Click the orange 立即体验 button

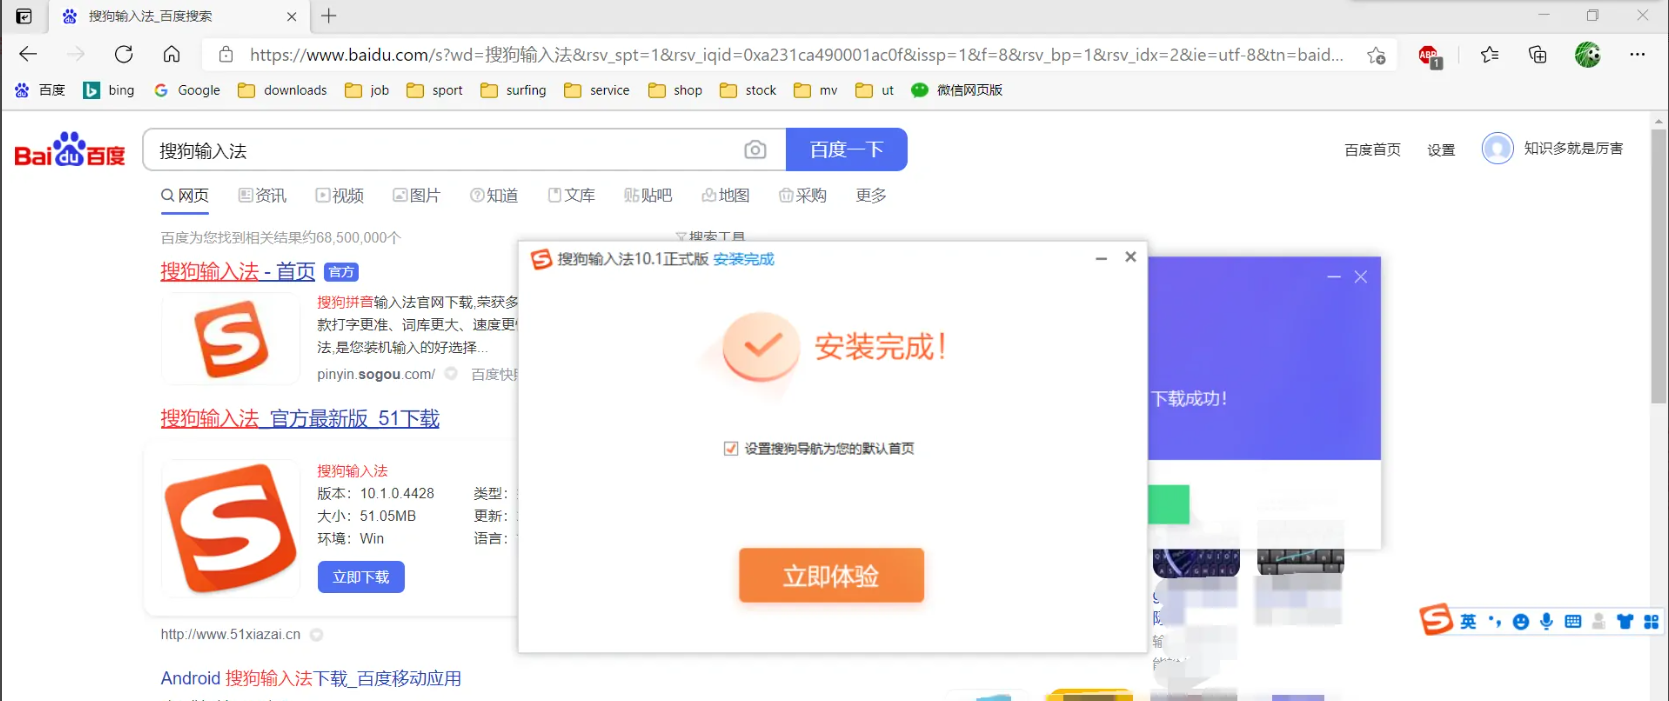(831, 575)
